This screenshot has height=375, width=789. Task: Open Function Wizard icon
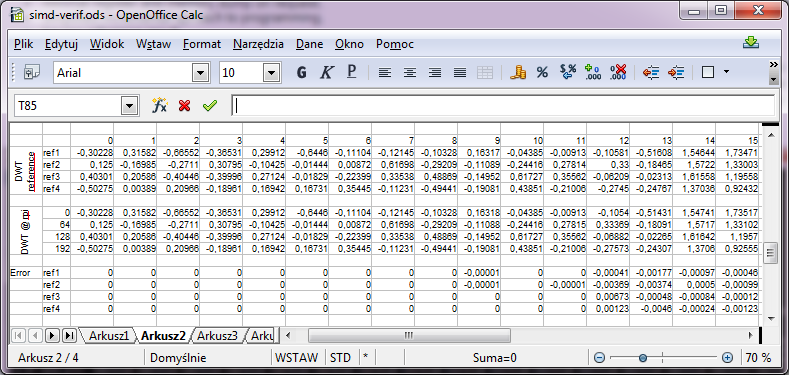(160, 106)
